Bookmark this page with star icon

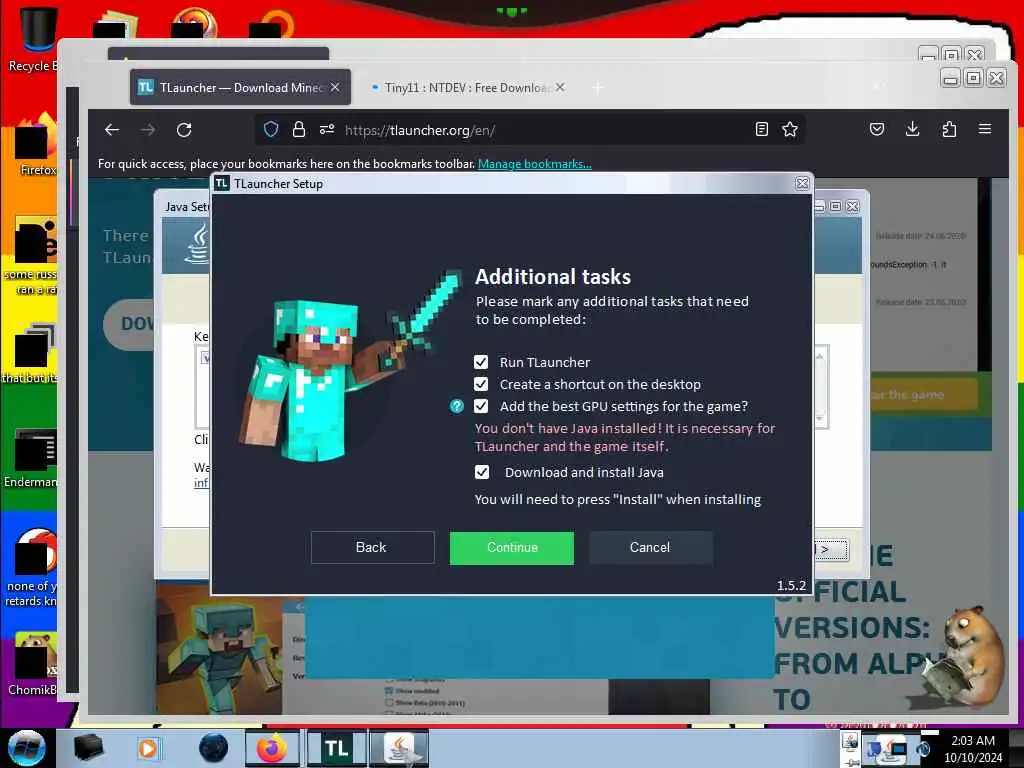click(x=790, y=129)
